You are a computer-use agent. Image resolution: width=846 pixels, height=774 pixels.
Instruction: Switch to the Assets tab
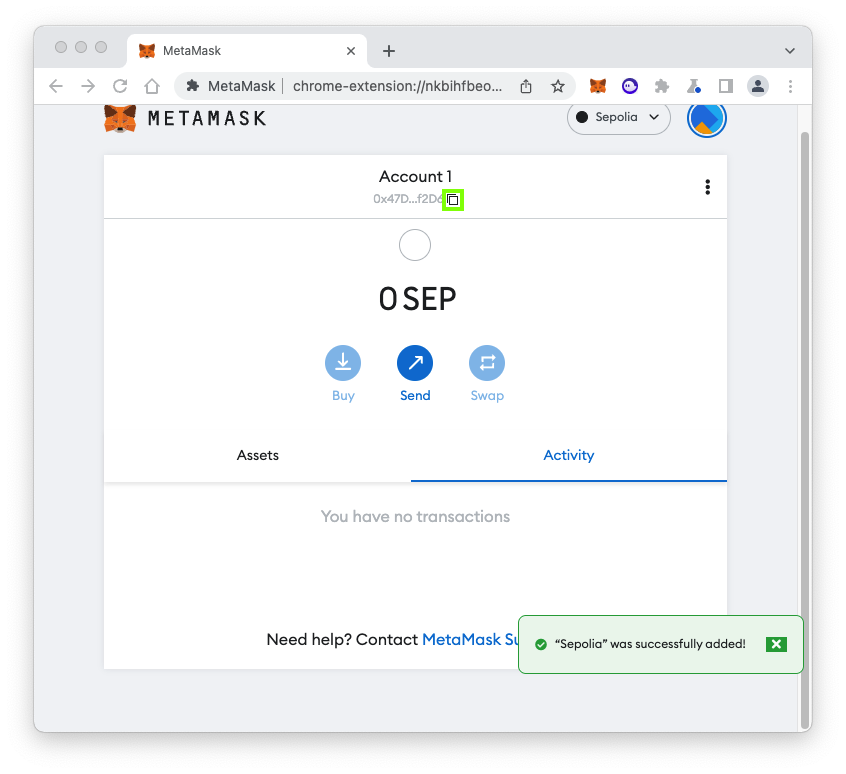point(257,455)
